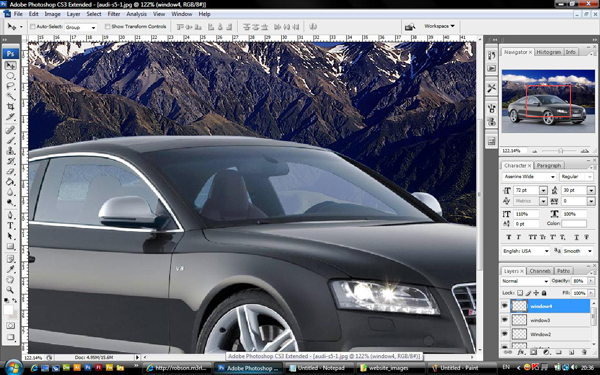Open the Workspace dropdown
Image resolution: width=600 pixels, height=375 pixels.
tap(439, 26)
